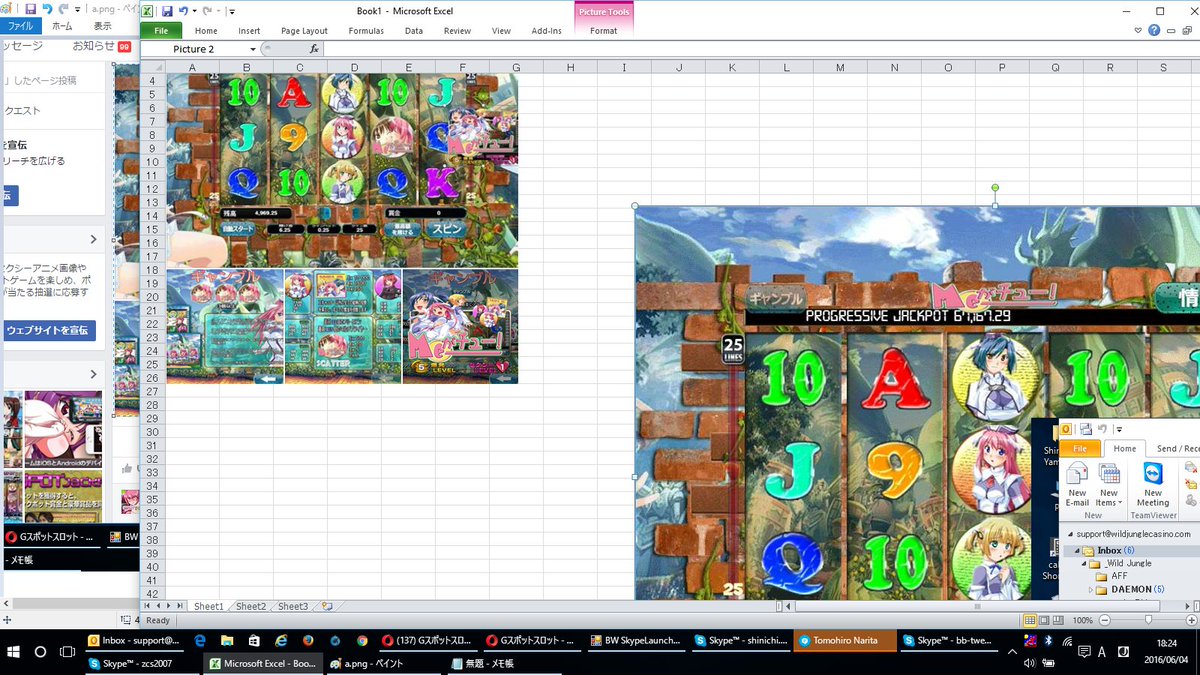Open Firefox from the taskbar
1200x675 pixels.
[308, 640]
